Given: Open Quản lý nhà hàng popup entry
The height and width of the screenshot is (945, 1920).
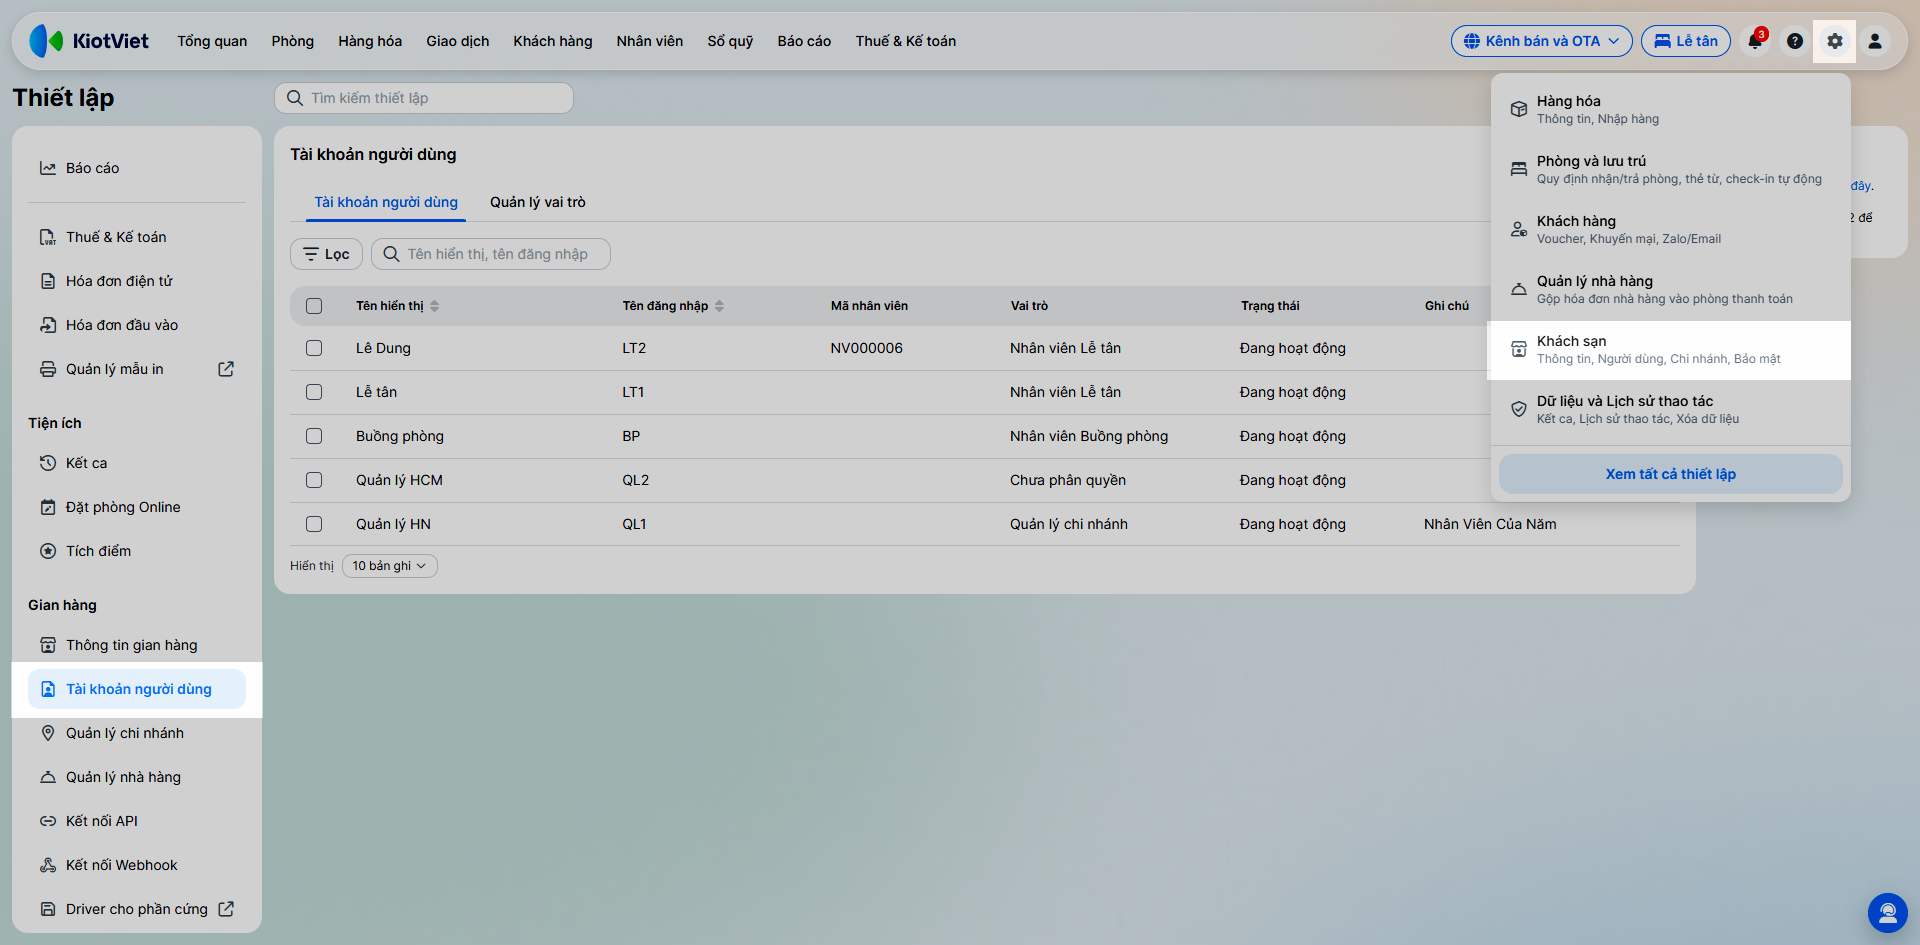Looking at the screenshot, I should (1670, 290).
